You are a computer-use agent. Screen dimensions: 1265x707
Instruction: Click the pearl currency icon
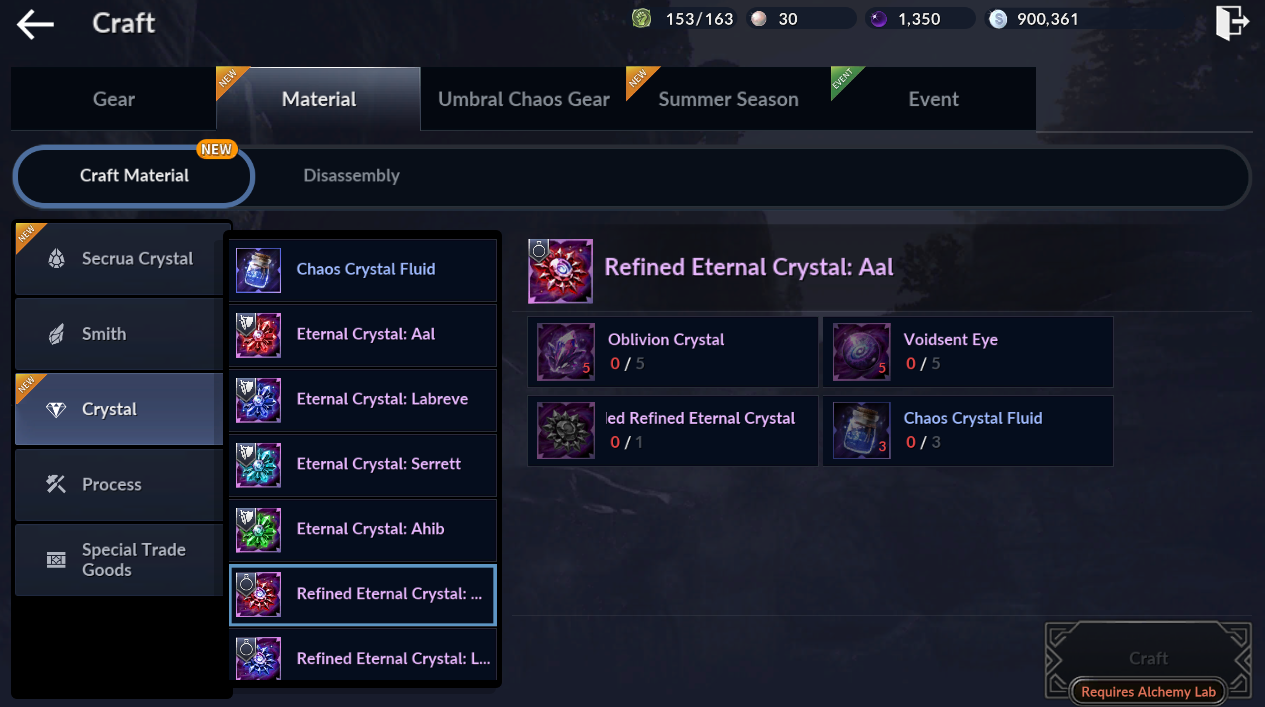(759, 19)
